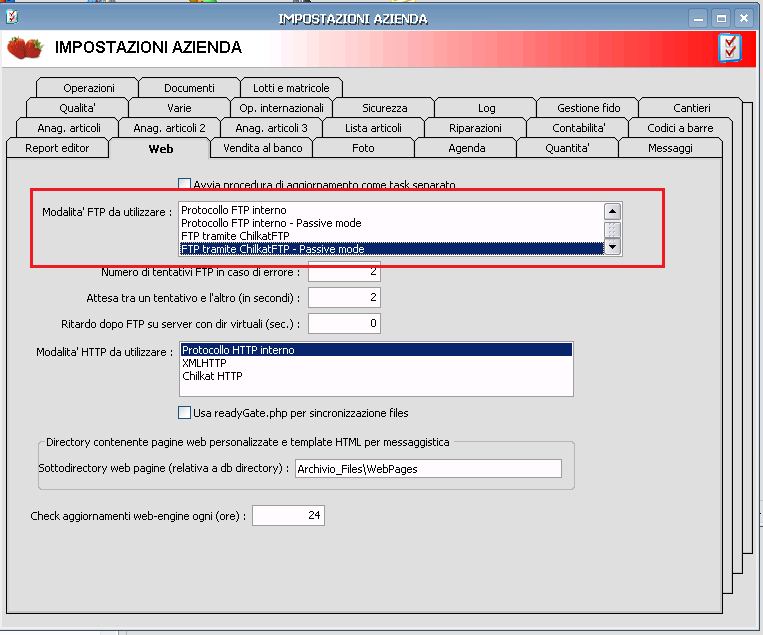Open the Messaggi tab
The image size is (763, 635).
[670, 148]
